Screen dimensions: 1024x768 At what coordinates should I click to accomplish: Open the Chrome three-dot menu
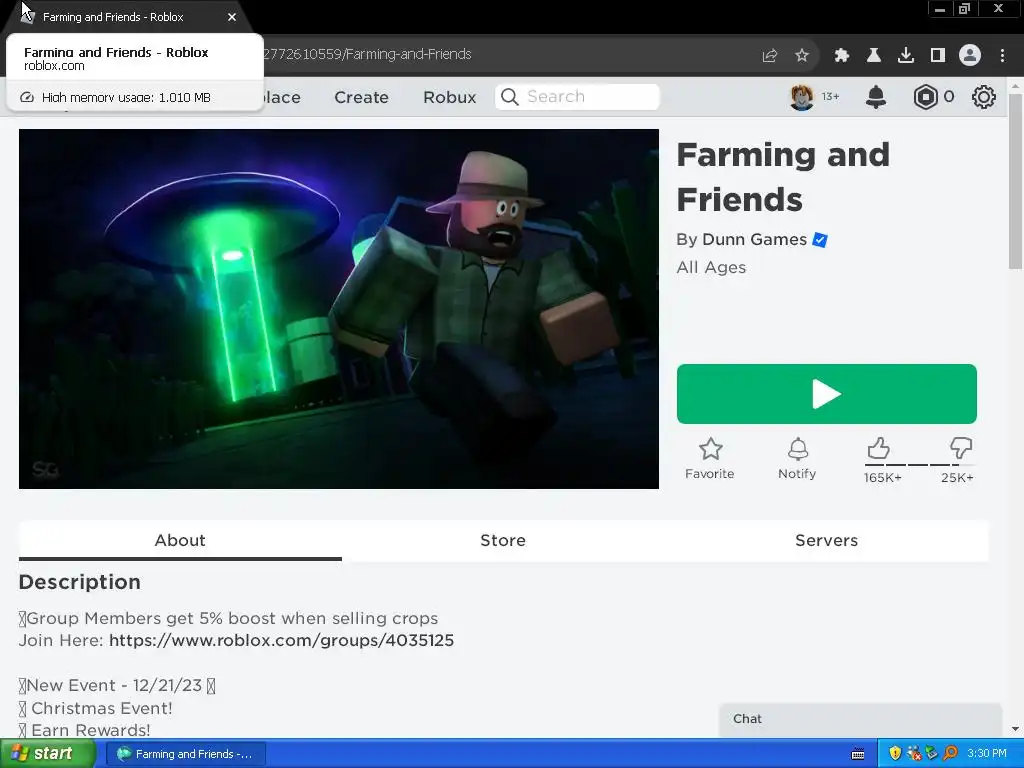pos(1002,56)
